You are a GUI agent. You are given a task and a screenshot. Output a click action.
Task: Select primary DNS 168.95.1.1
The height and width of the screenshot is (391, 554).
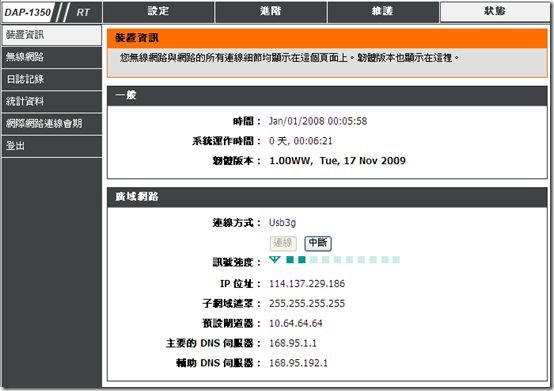tap(293, 343)
